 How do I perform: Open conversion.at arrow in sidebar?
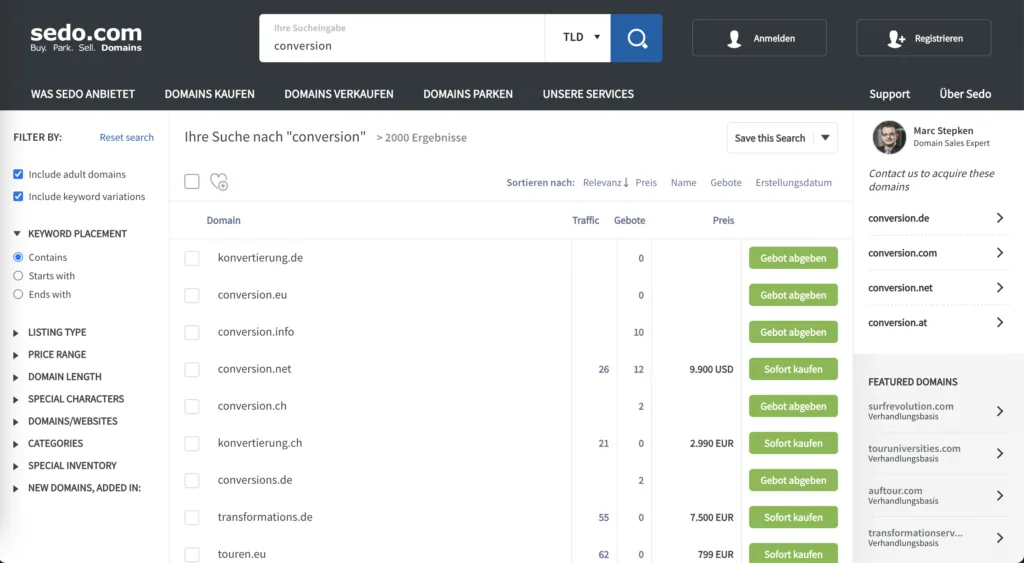pyautogui.click(x=1000, y=323)
